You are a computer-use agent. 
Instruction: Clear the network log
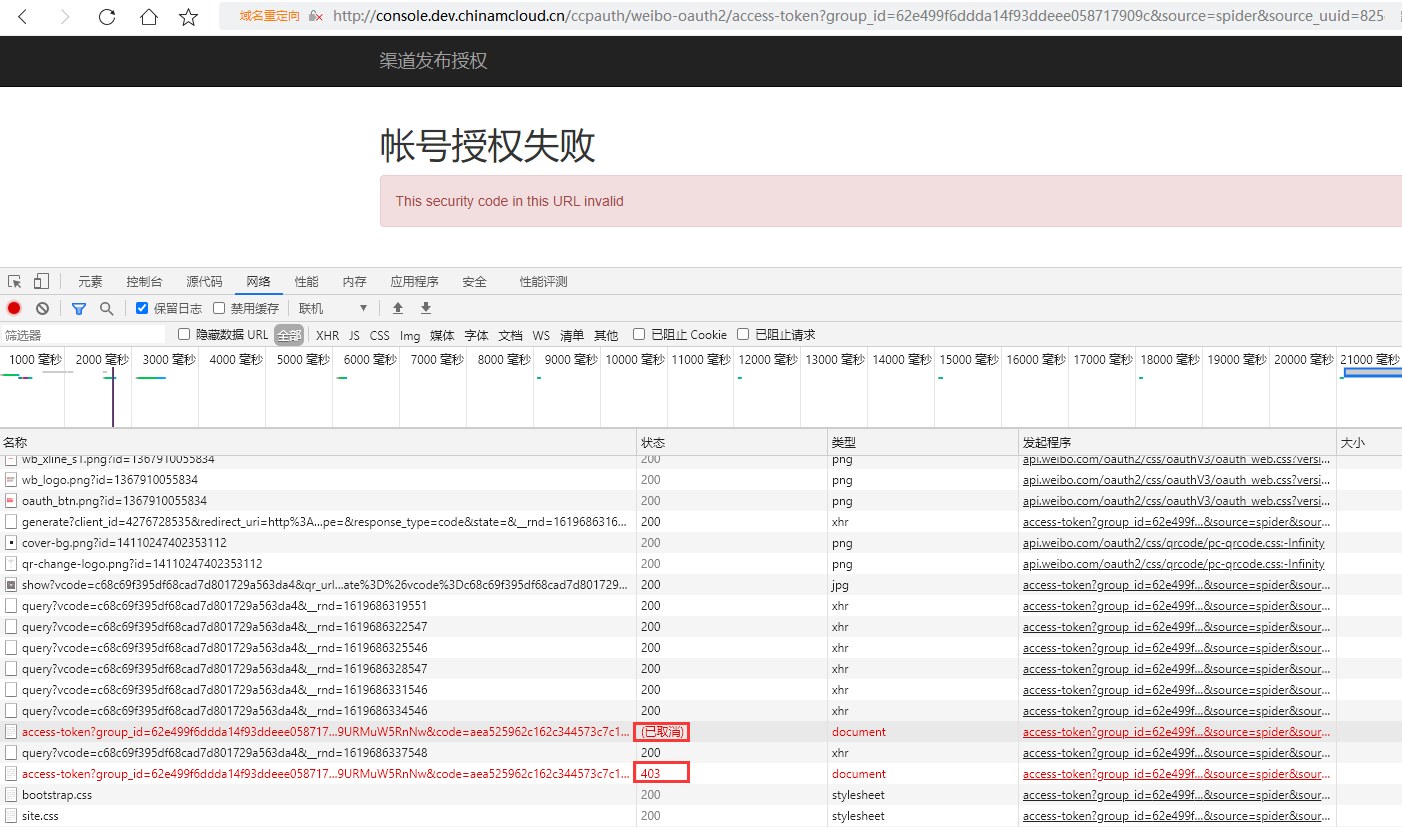[x=42, y=309]
